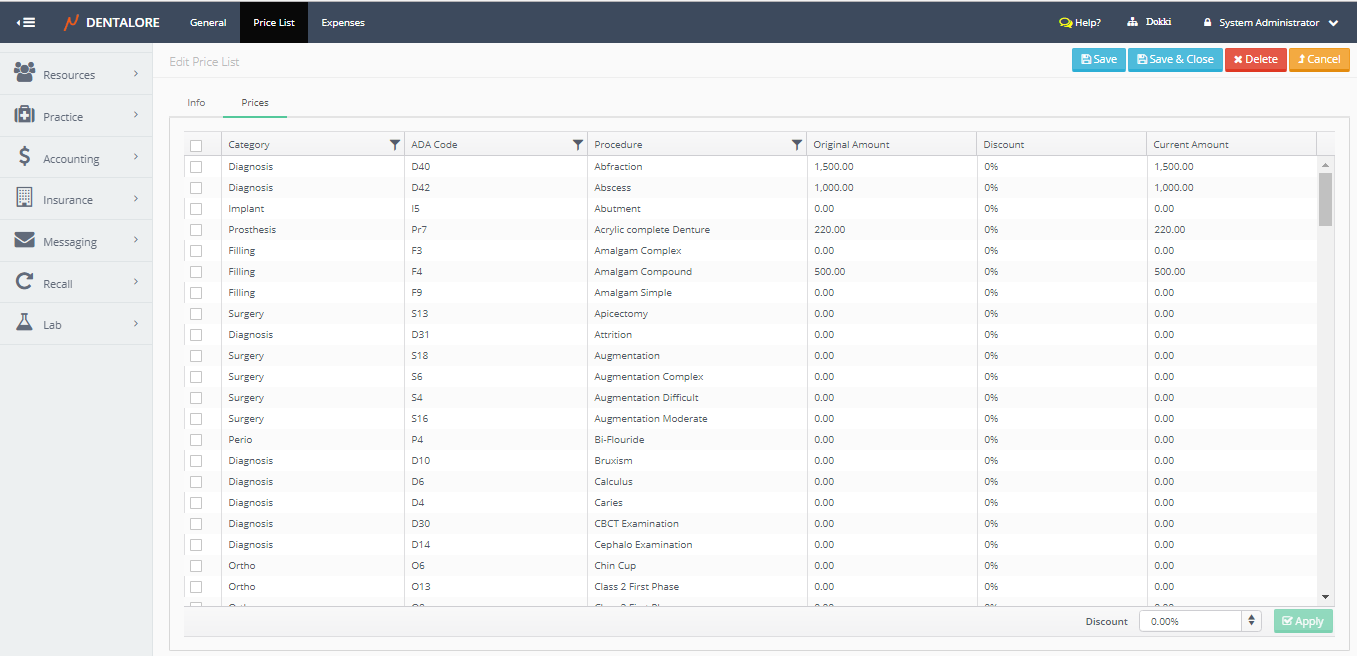Open the Category column filter funnel
The image size is (1357, 656).
[x=395, y=145]
